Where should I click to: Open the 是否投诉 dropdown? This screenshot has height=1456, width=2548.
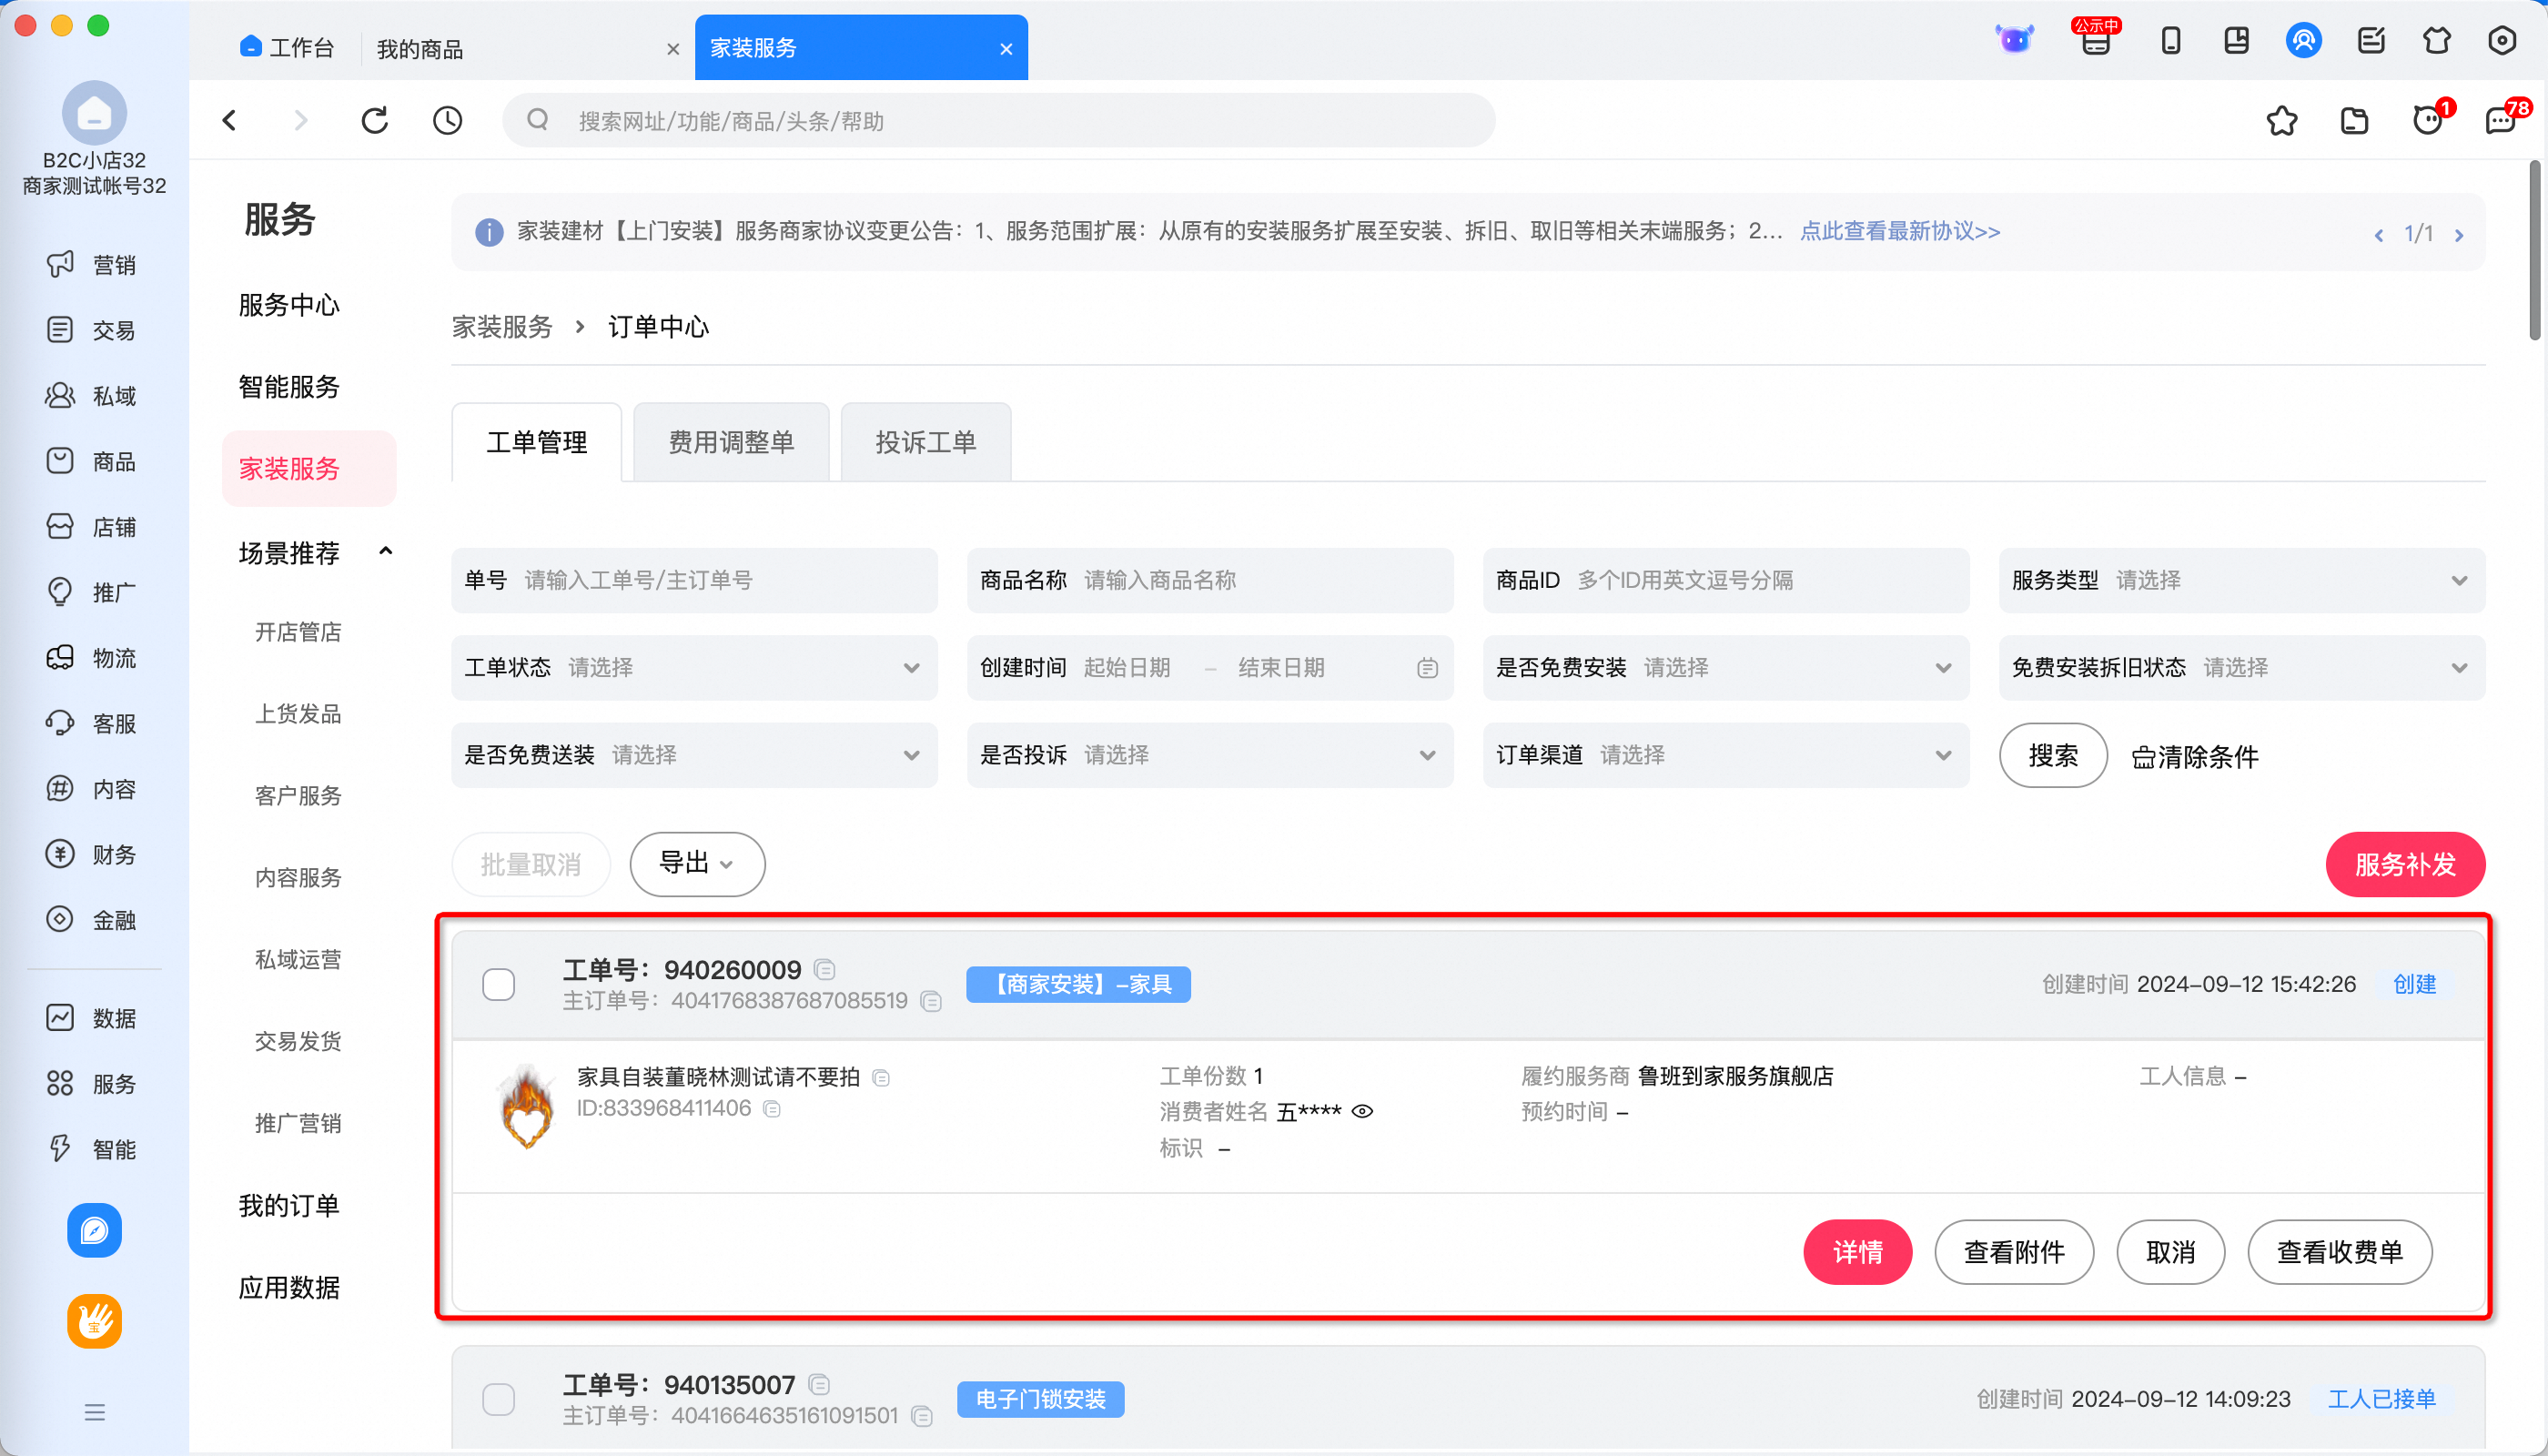click(1209, 755)
